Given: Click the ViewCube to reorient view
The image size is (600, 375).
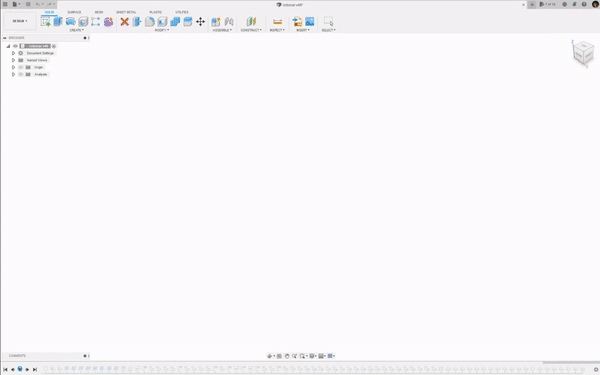Looking at the screenshot, I should point(583,54).
